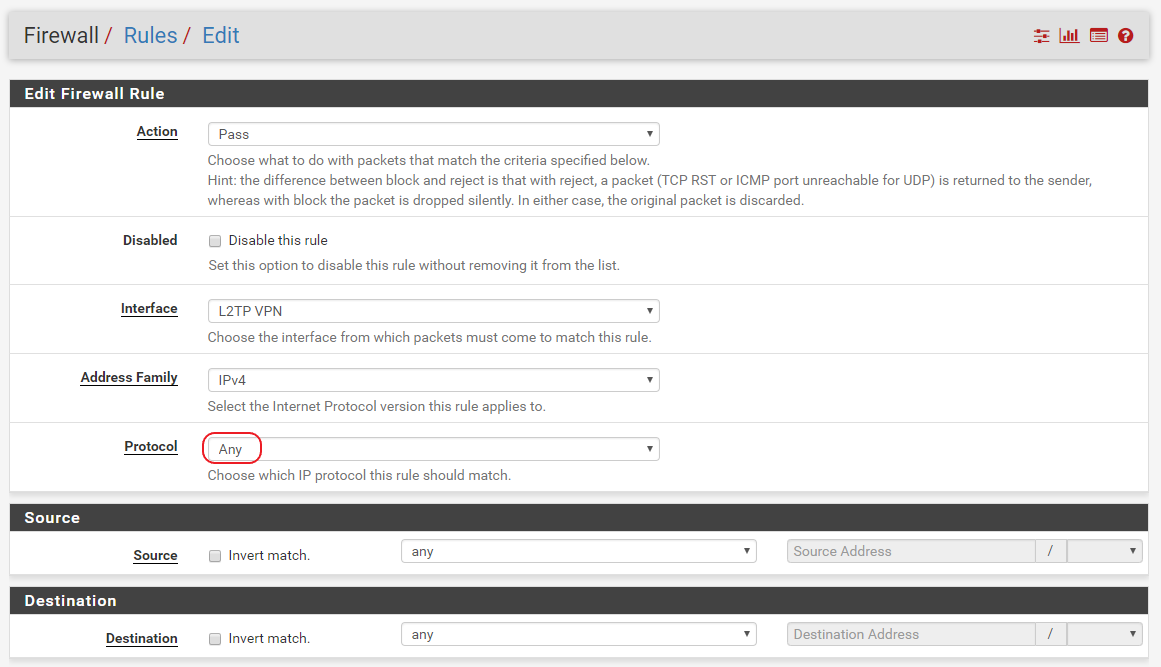Screen dimensions: 1161x667
Task: Open the Destination subnet mask dropdown
Action: 1104,634
